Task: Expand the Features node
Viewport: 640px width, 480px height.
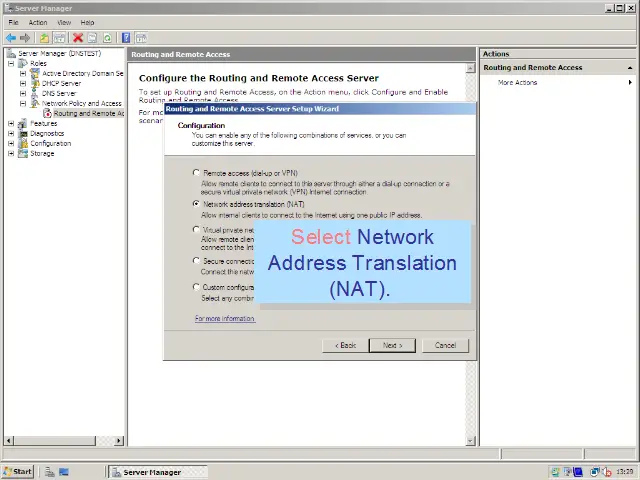Action: click(11, 123)
